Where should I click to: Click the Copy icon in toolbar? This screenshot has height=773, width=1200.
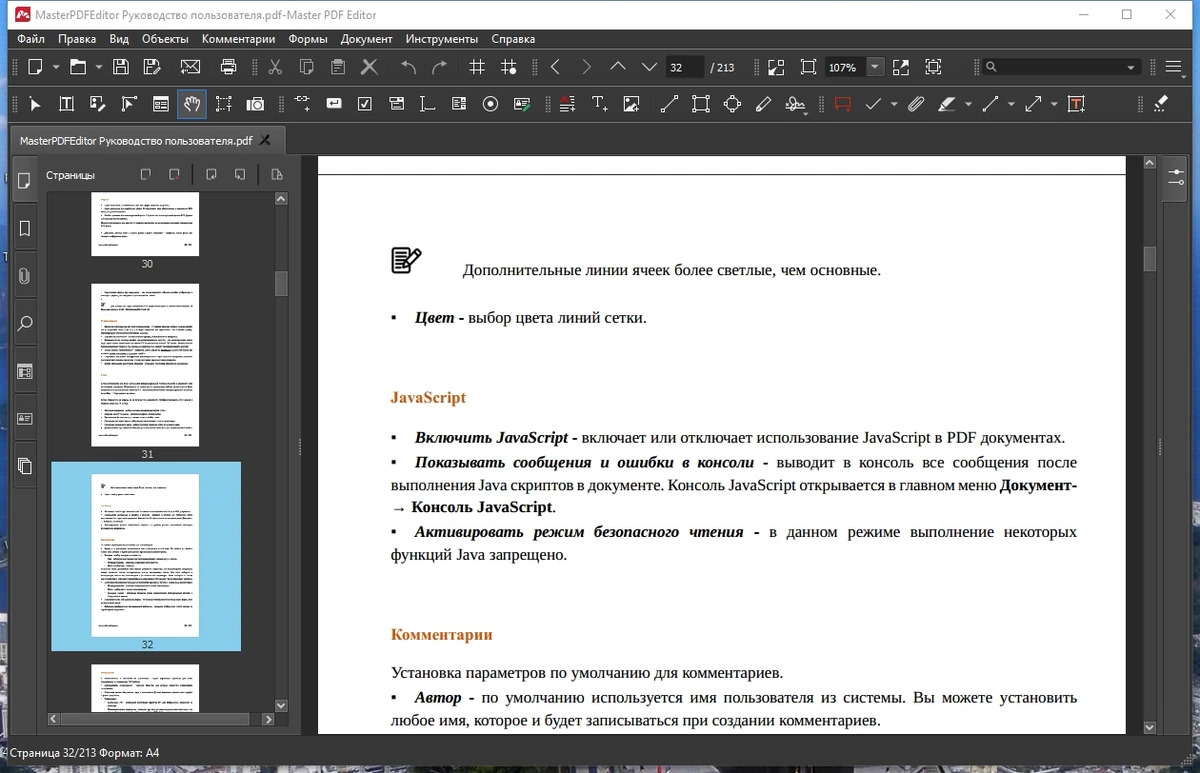pyautogui.click(x=307, y=67)
